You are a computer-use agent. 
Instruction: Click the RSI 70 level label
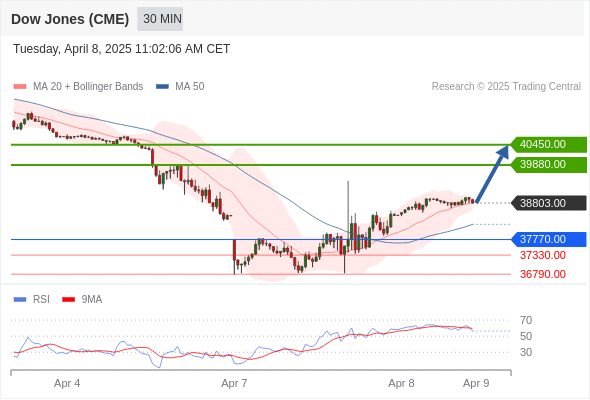click(x=526, y=321)
